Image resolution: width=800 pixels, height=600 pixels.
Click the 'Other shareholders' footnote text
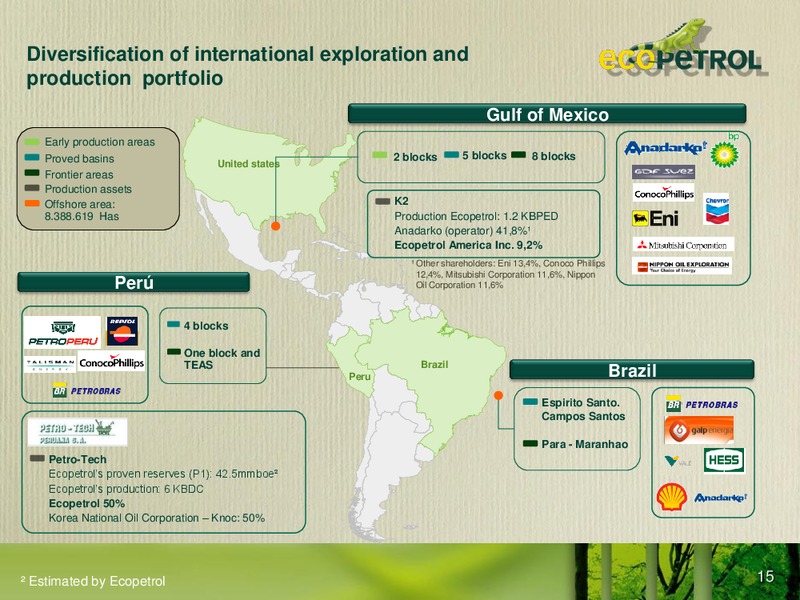[508, 274]
